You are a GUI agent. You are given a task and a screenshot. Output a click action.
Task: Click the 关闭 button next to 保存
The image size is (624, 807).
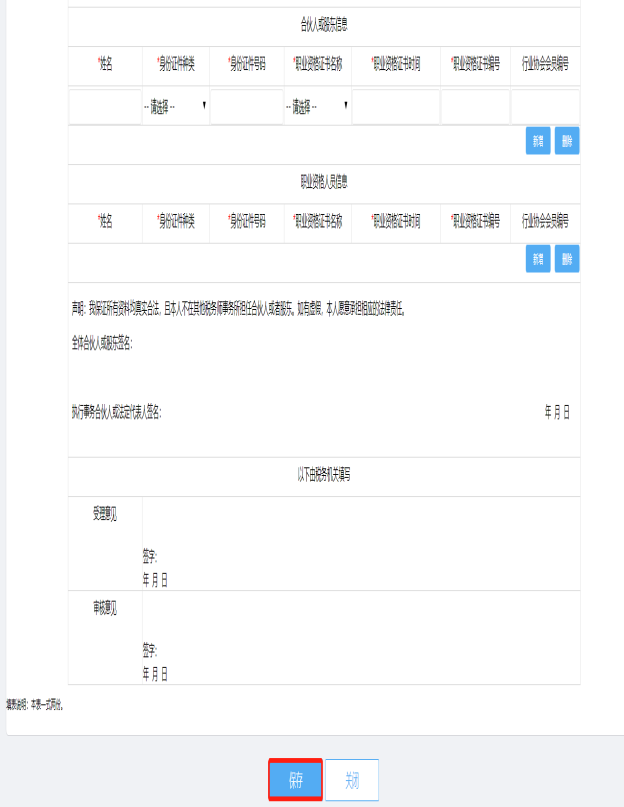click(352, 780)
